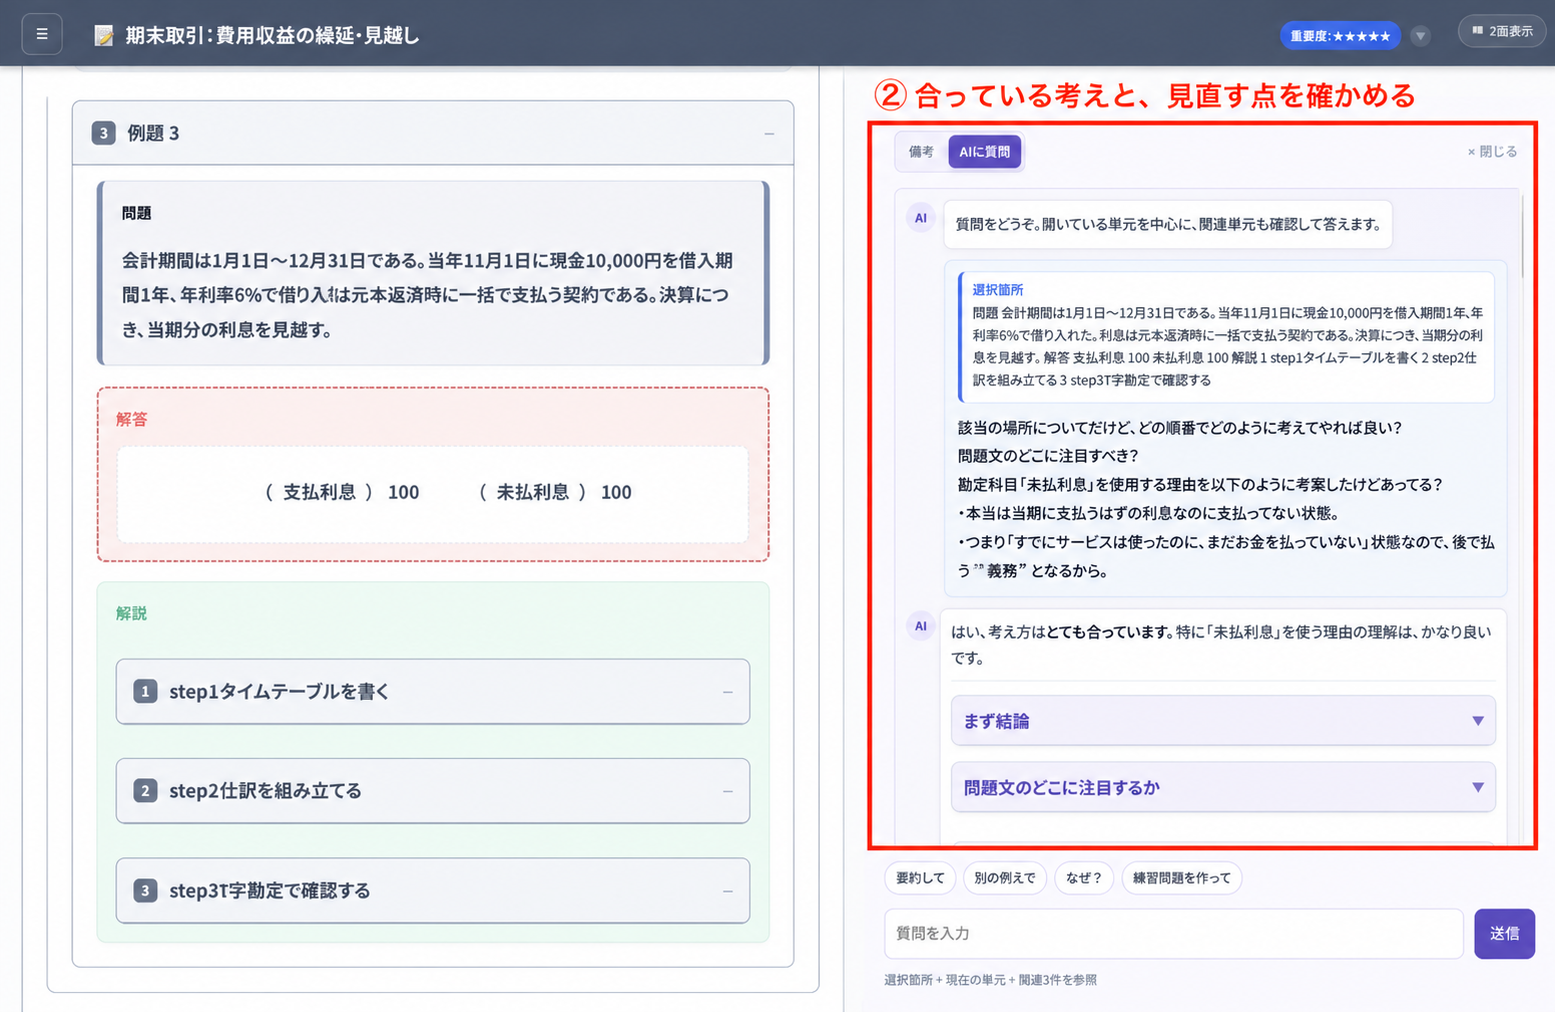1555x1012 pixels.
Task: Click the 重要度 star rating badge
Action: click(x=1340, y=36)
